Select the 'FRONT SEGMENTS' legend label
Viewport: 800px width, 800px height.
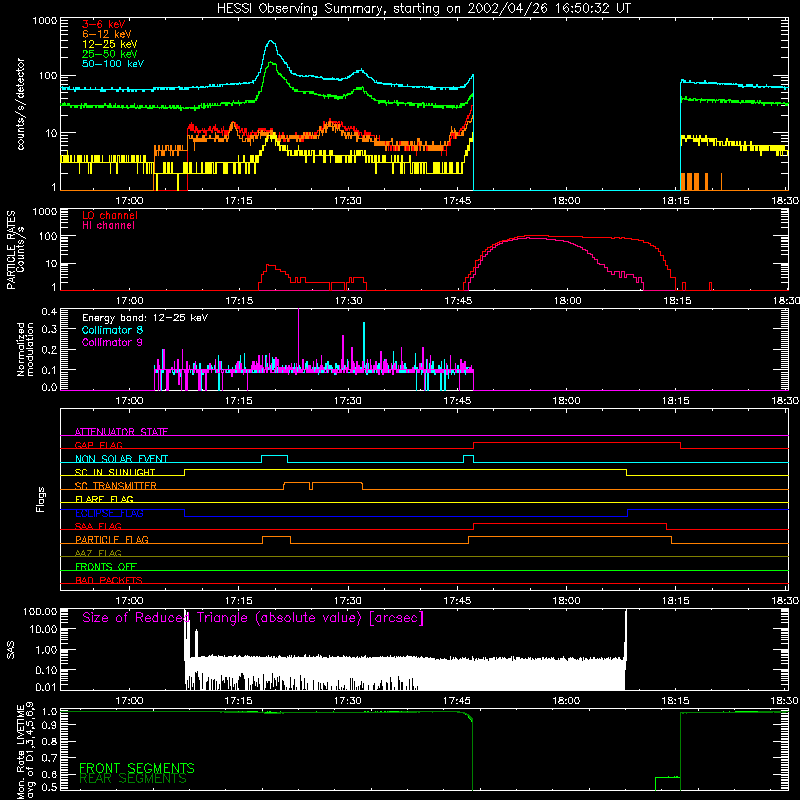[137, 768]
